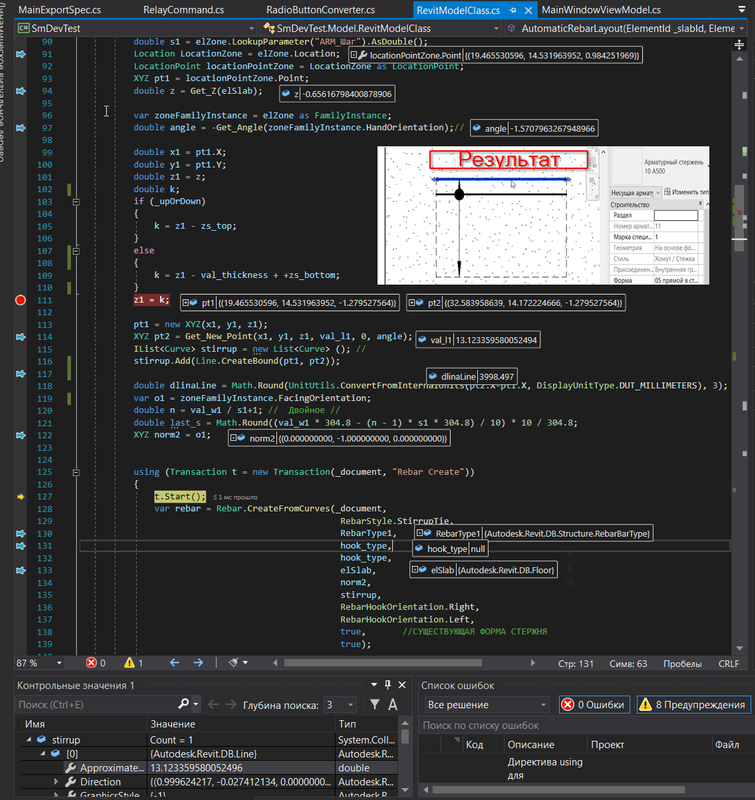Toggle the bookmark on line 97

[x=21, y=128]
